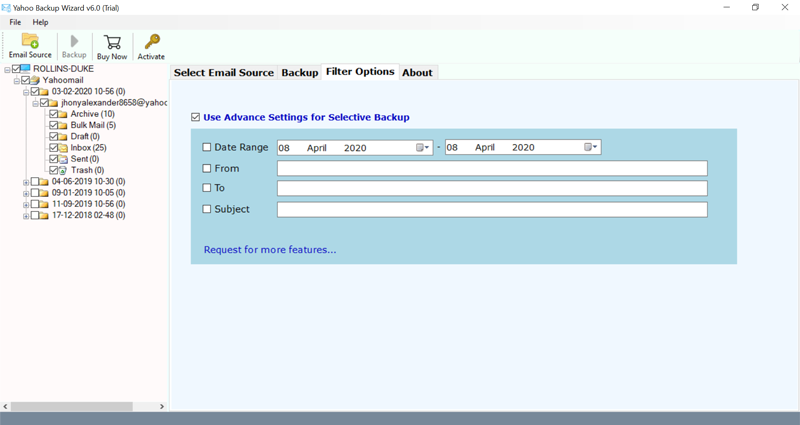
Task: Collapse the jhonyalexander8658 account node
Action: click(x=35, y=103)
